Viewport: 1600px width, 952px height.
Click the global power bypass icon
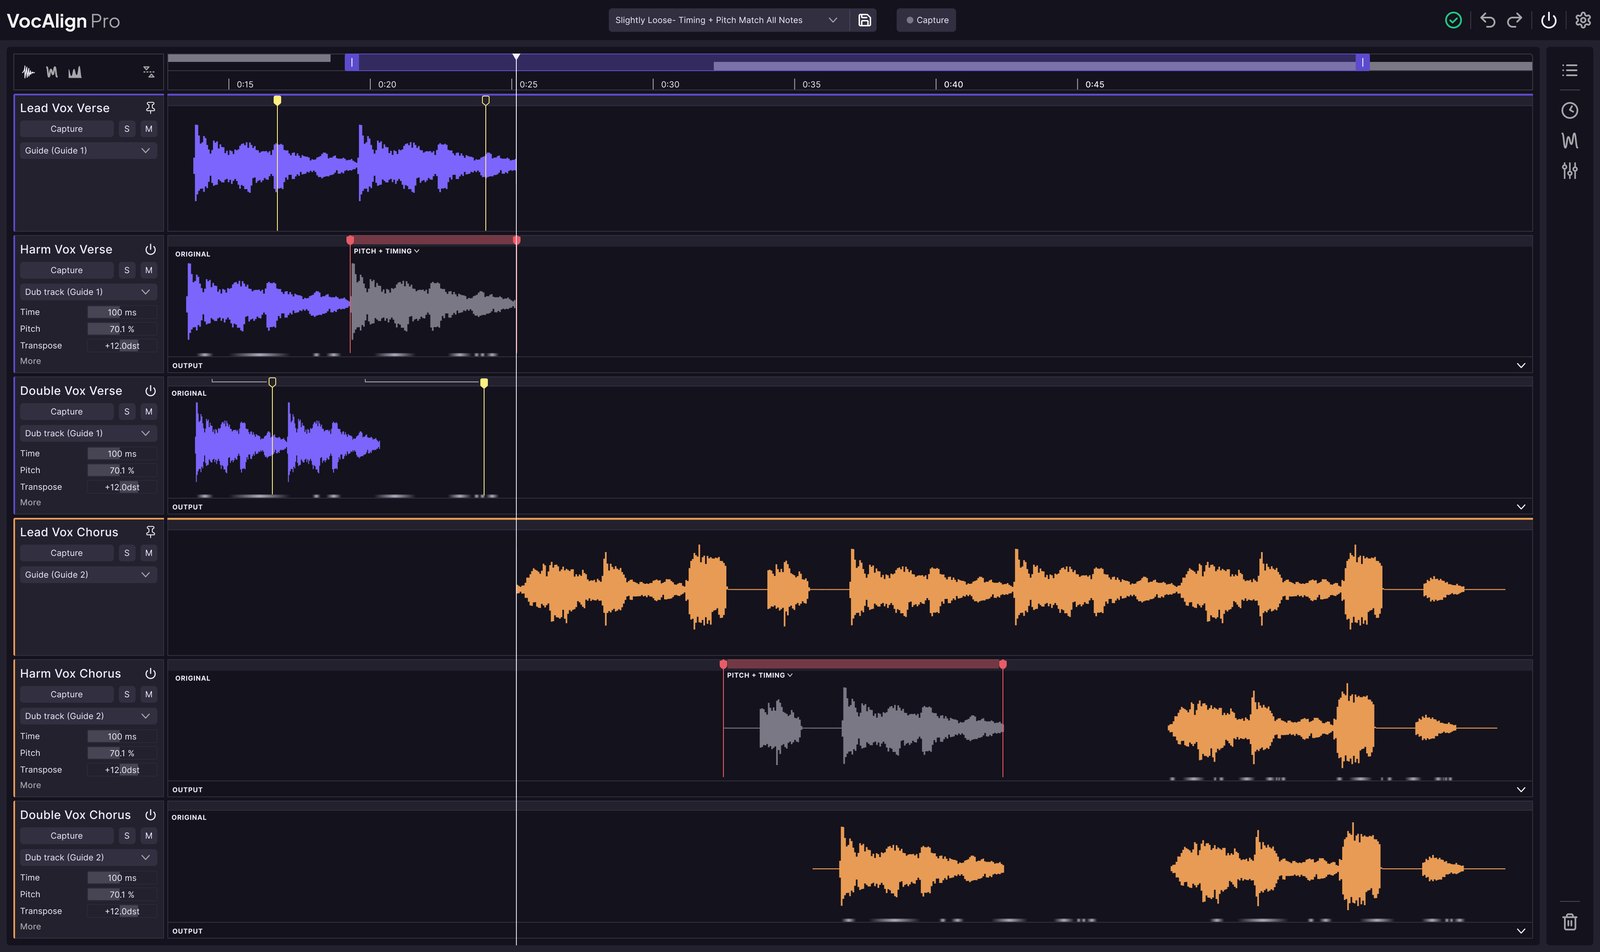tap(1549, 20)
